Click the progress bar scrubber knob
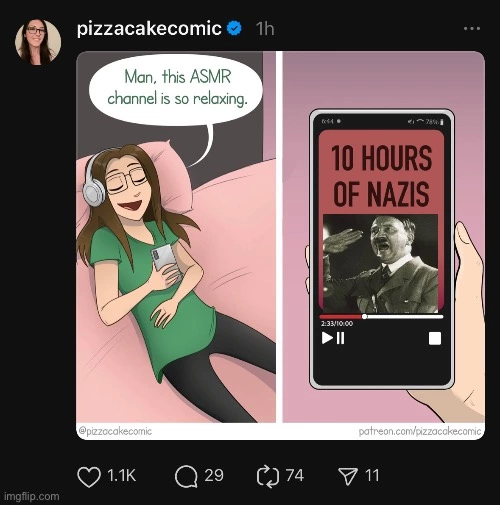This screenshot has height=505, width=500. [364, 316]
